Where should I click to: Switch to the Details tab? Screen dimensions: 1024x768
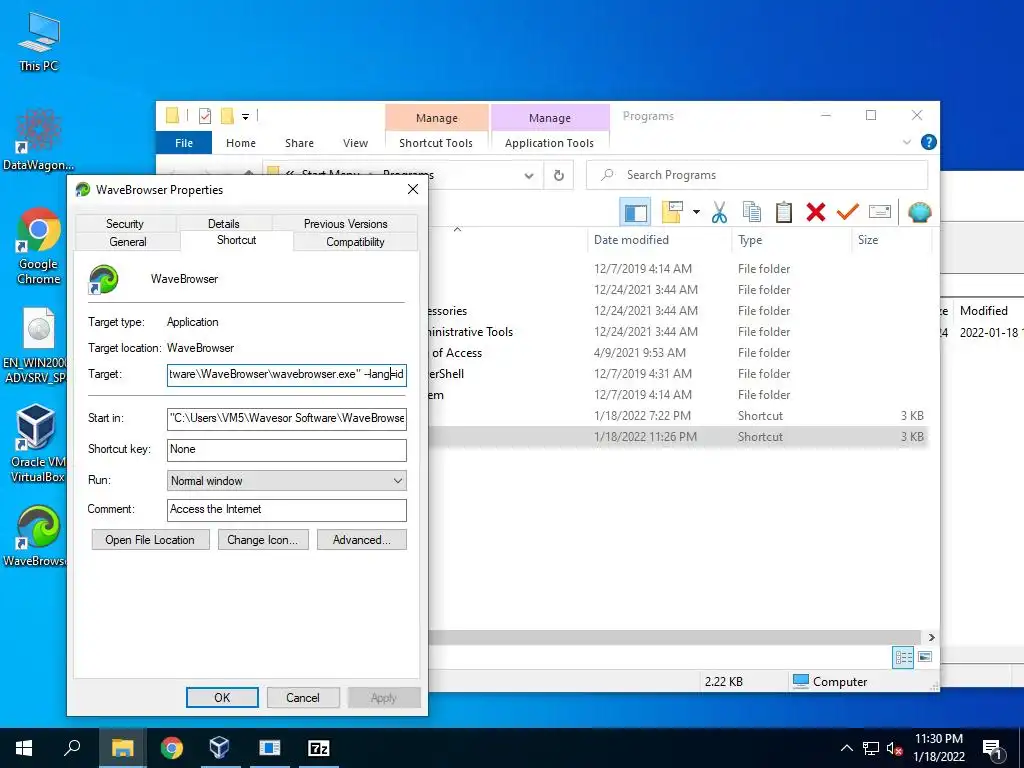(223, 223)
